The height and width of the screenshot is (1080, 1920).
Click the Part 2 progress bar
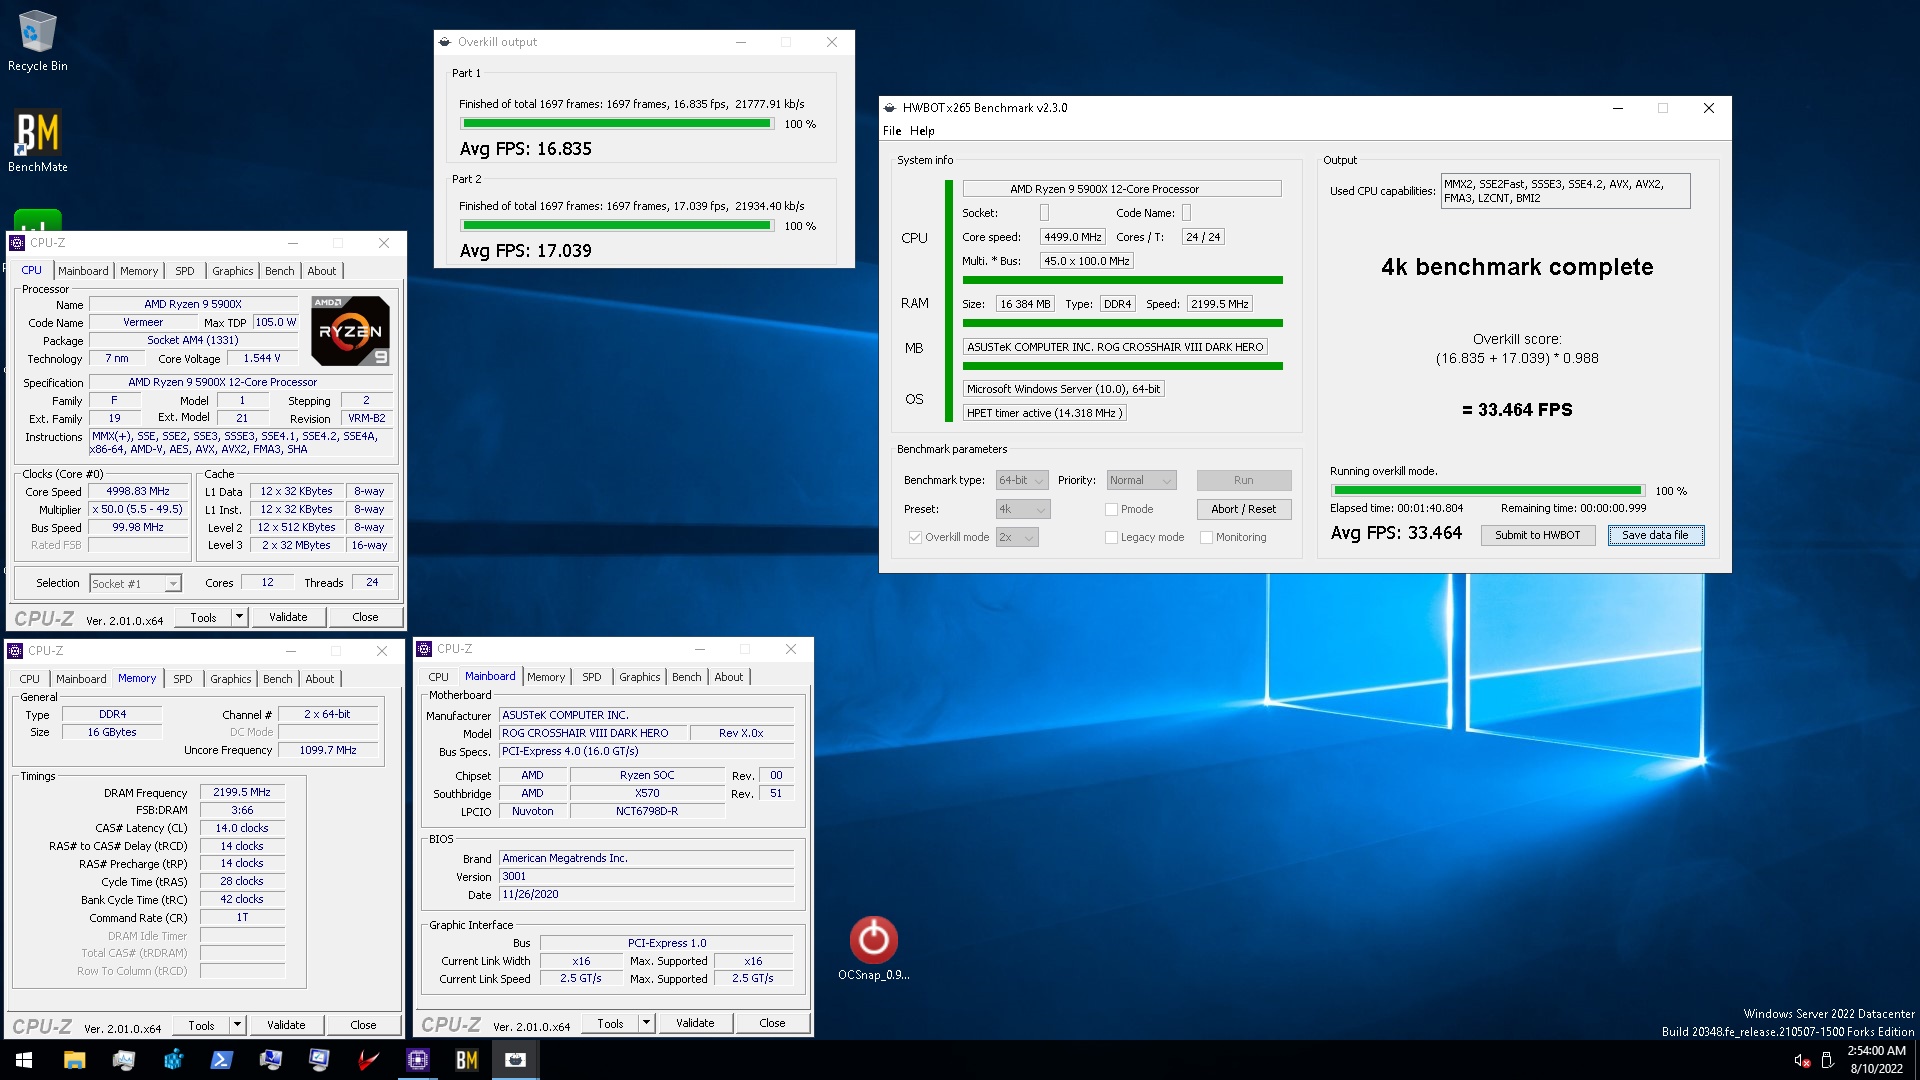coord(616,226)
